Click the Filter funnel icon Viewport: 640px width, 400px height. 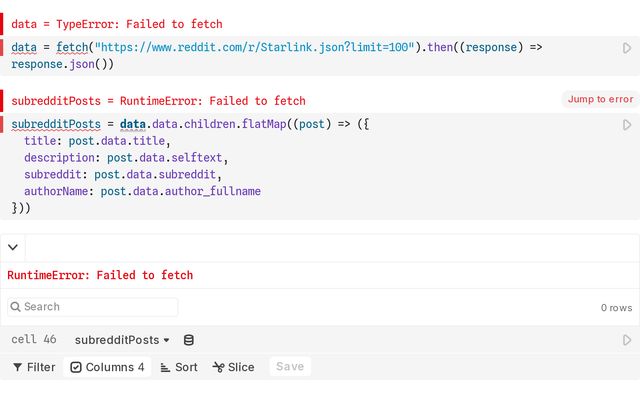click(18, 367)
